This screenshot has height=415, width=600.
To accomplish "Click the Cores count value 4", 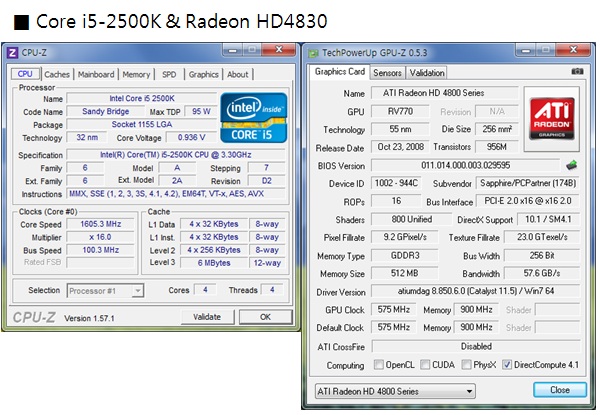I will click(x=205, y=290).
